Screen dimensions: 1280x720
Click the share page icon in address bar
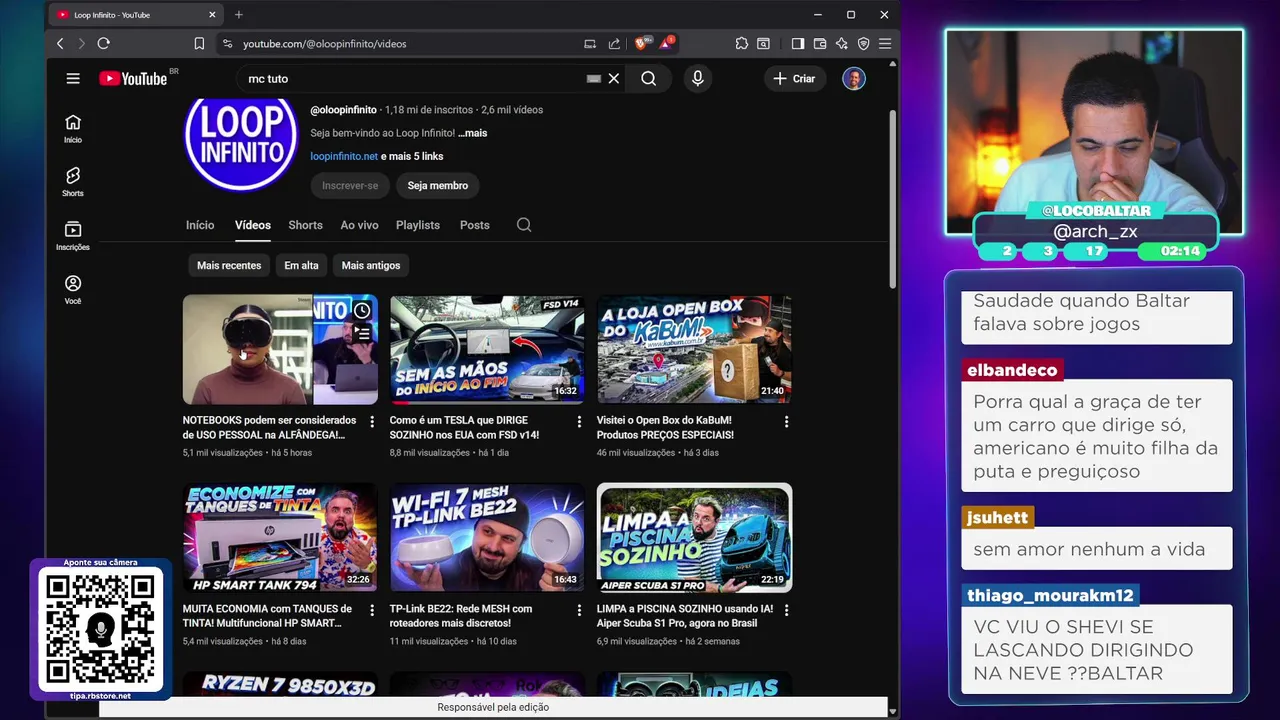coord(614,43)
